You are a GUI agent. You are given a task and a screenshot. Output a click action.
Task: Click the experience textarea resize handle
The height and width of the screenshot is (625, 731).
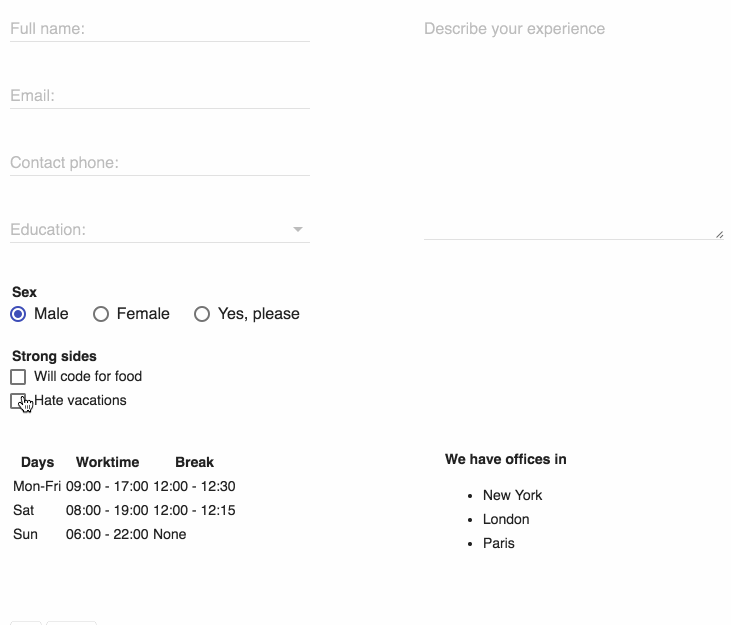719,234
